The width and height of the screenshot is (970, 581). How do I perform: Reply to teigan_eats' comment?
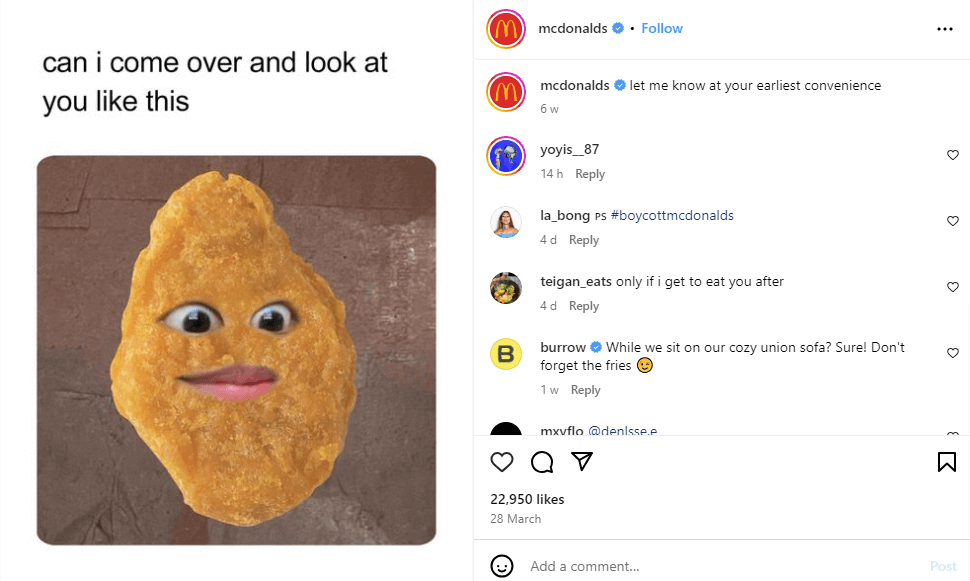pos(584,306)
